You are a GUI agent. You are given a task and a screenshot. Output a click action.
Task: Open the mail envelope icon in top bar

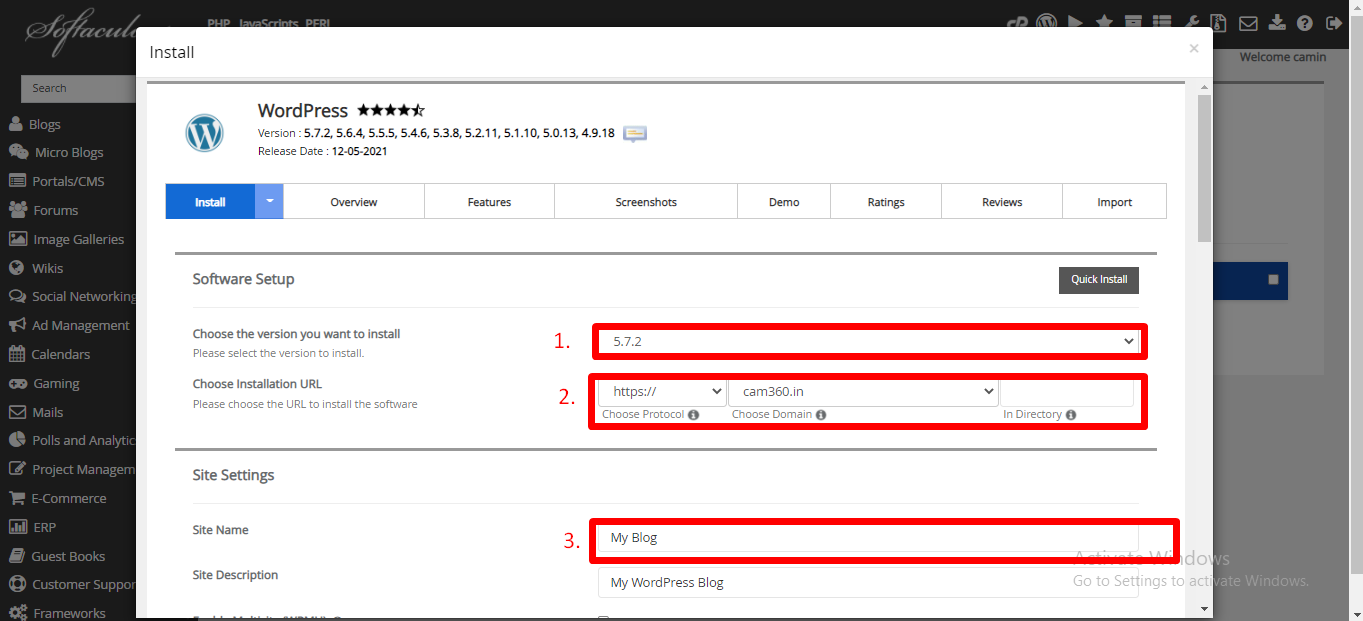pos(1248,22)
